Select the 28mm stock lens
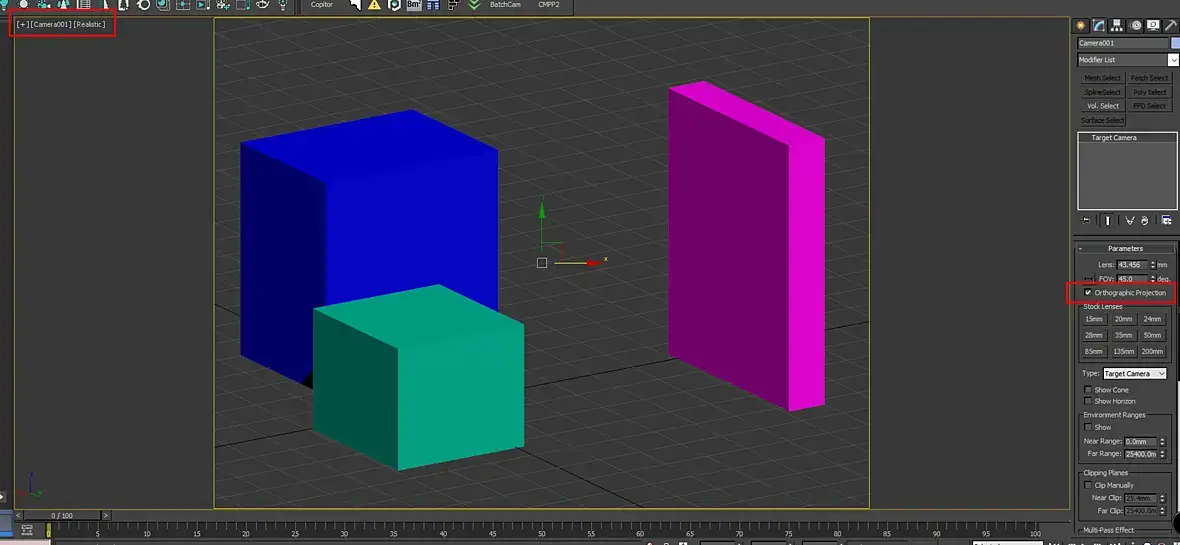The width and height of the screenshot is (1180, 545). (x=1093, y=336)
